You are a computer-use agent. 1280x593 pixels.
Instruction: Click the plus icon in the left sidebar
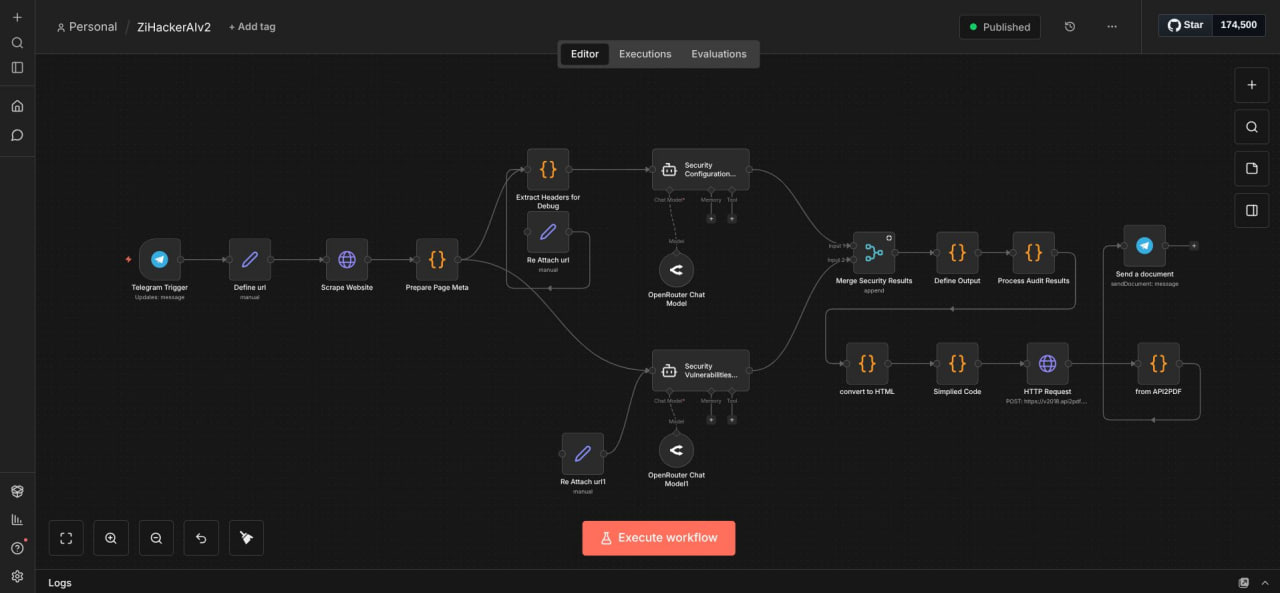[17, 18]
